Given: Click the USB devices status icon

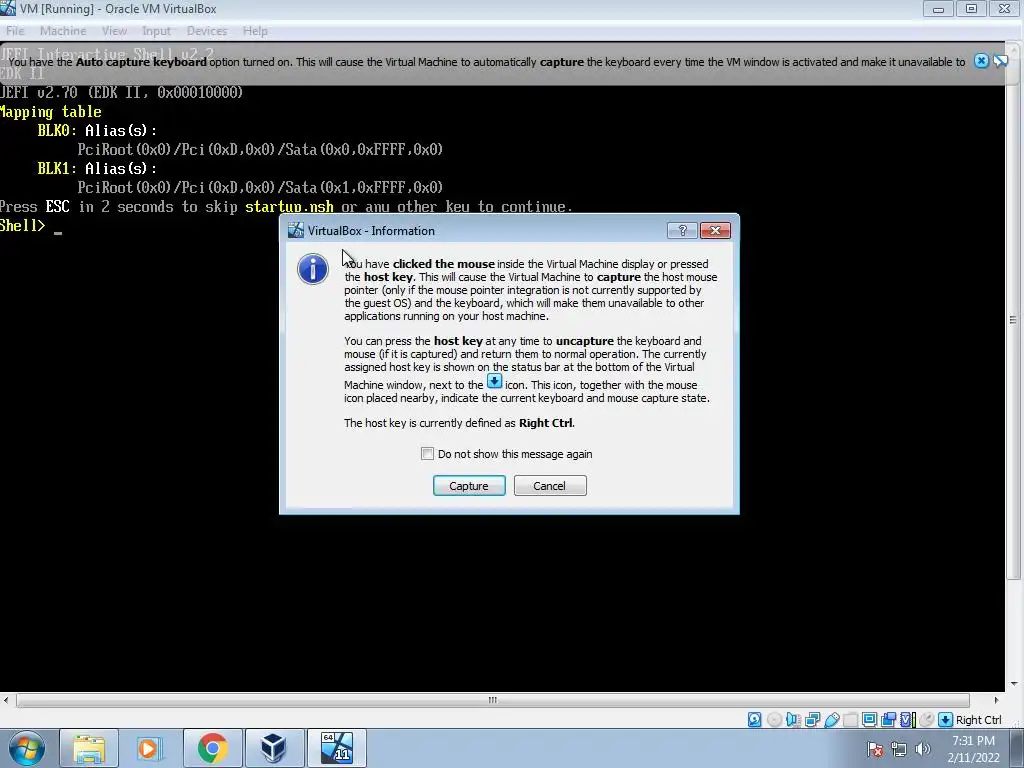Looking at the screenshot, I should click(x=831, y=720).
